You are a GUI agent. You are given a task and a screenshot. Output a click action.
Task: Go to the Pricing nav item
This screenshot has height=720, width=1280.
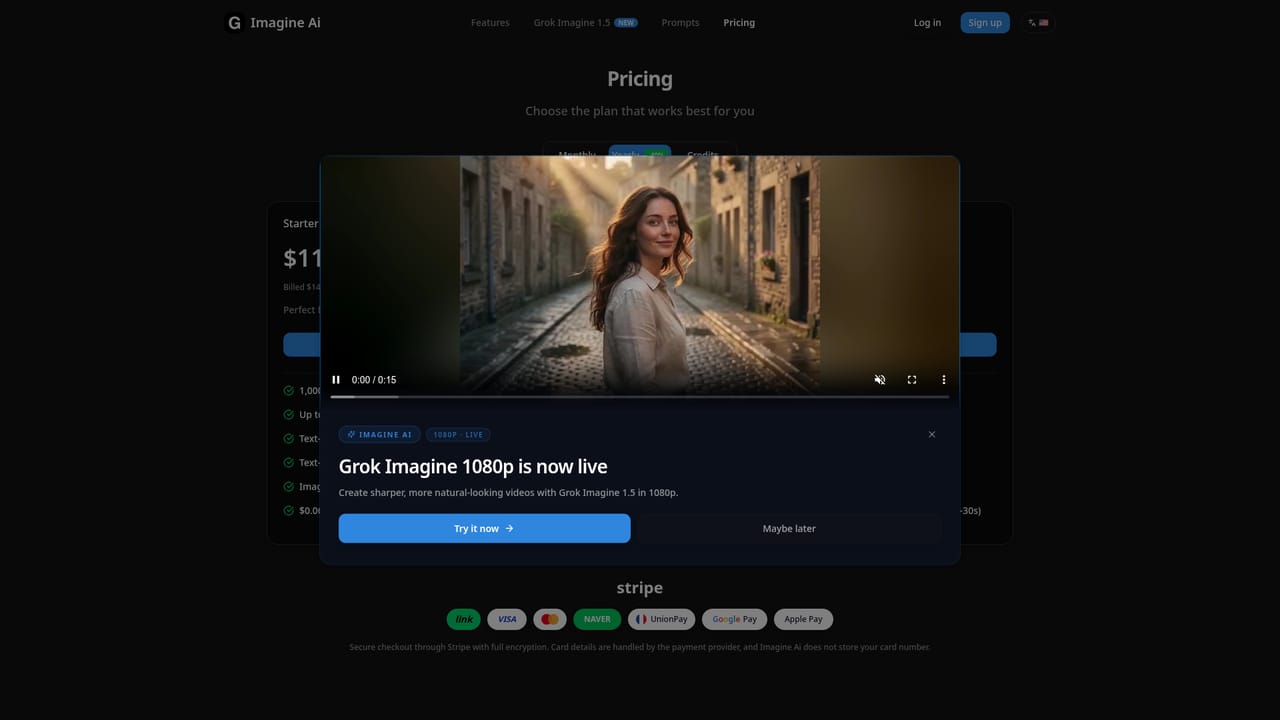739,22
